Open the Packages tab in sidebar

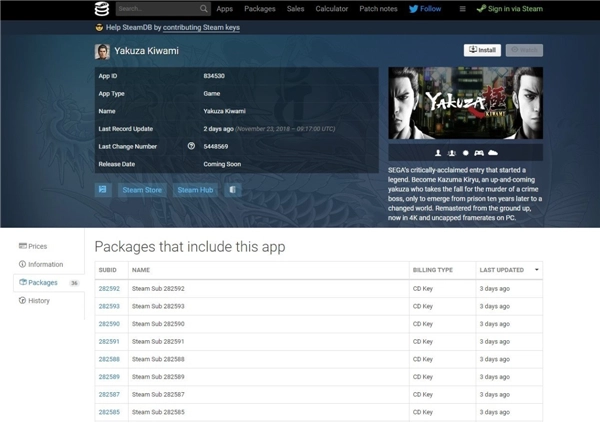[43, 283]
